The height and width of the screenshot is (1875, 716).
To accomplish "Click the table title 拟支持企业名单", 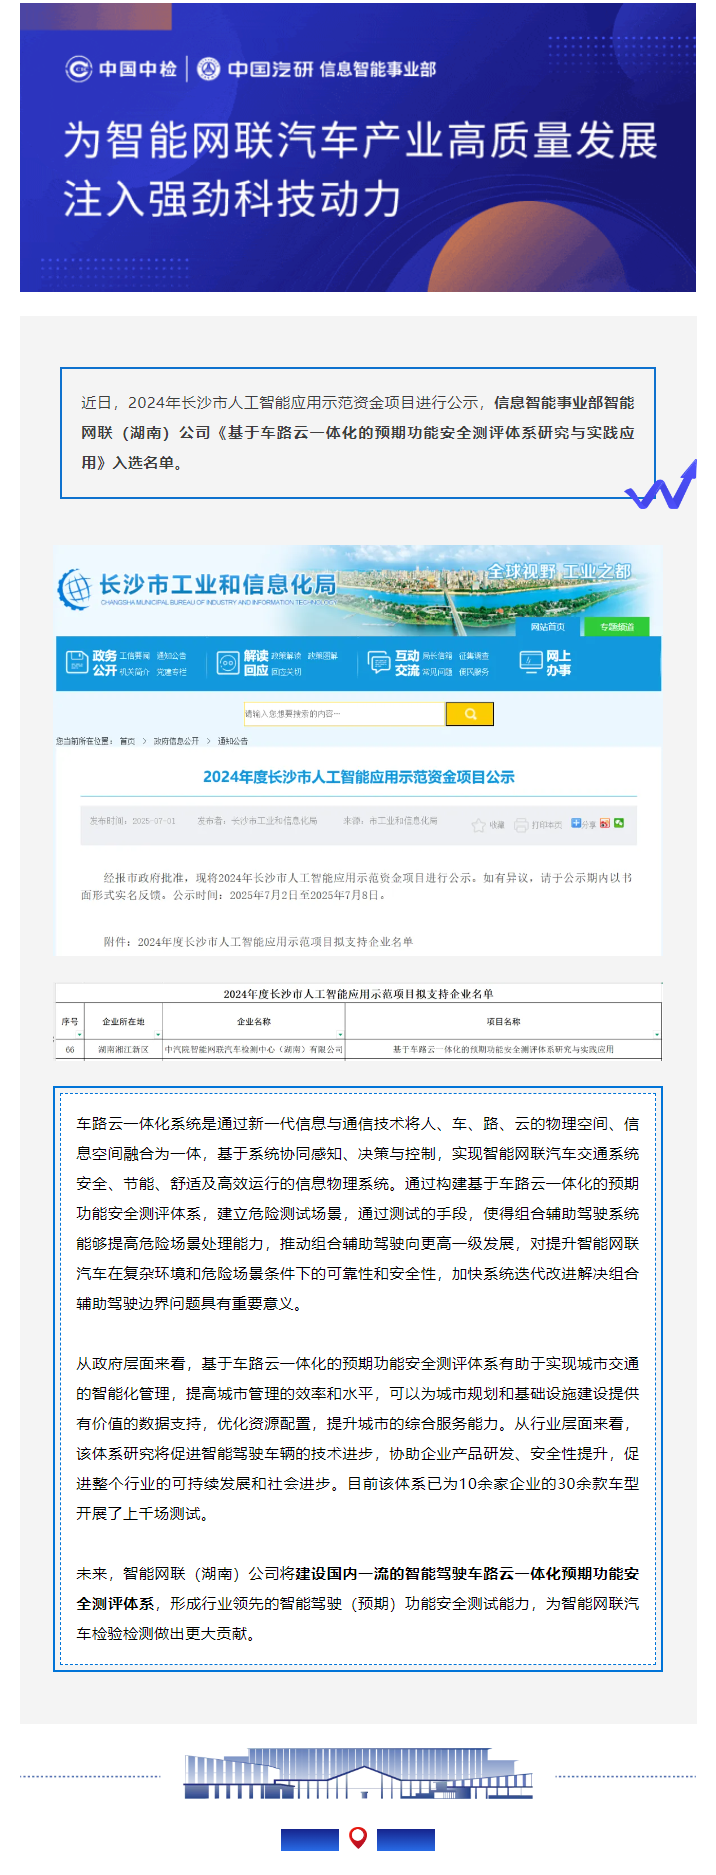I will (358, 994).
